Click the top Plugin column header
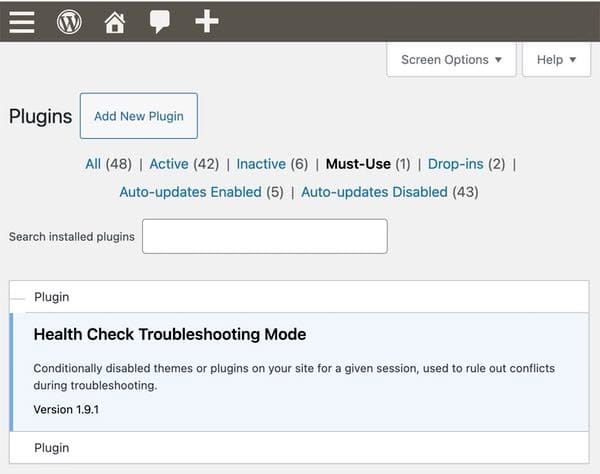The height and width of the screenshot is (474, 600). click(52, 297)
